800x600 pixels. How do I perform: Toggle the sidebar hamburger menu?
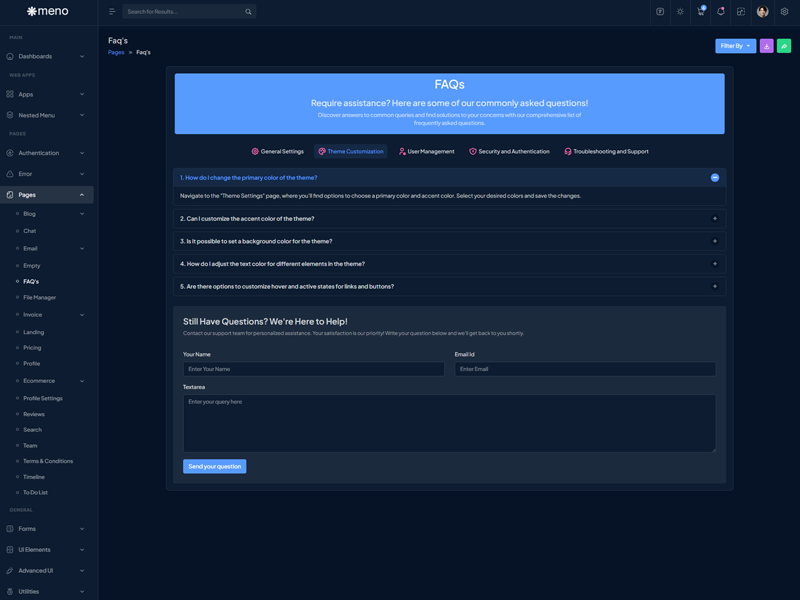click(112, 12)
